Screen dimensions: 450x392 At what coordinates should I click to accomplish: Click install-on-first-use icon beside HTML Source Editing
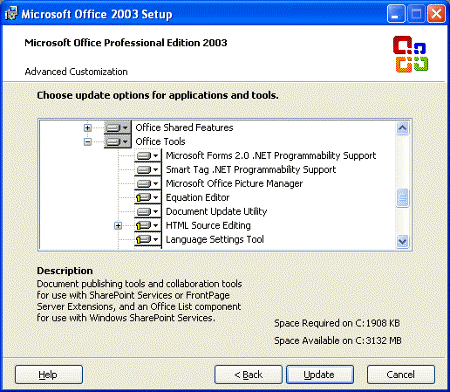pos(144,226)
